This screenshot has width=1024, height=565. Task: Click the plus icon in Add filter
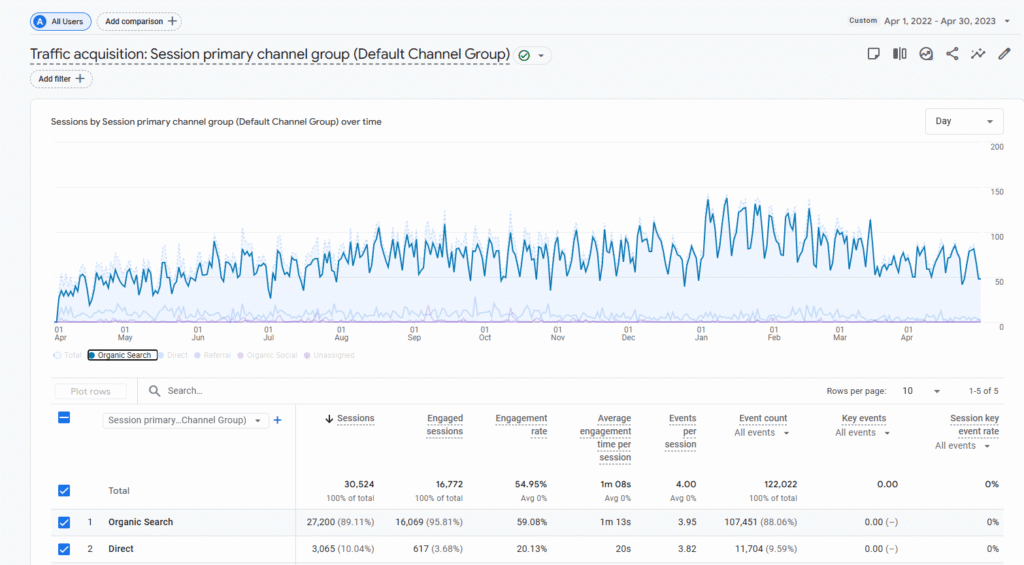(x=80, y=78)
